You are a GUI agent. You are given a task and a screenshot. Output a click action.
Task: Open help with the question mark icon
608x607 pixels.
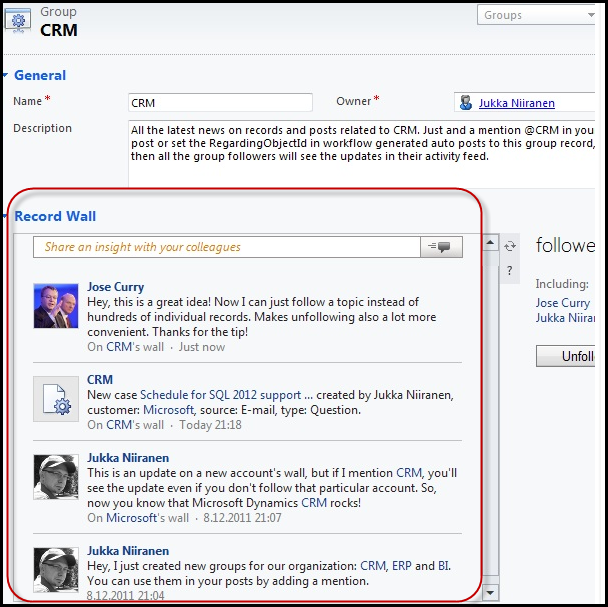pos(510,270)
